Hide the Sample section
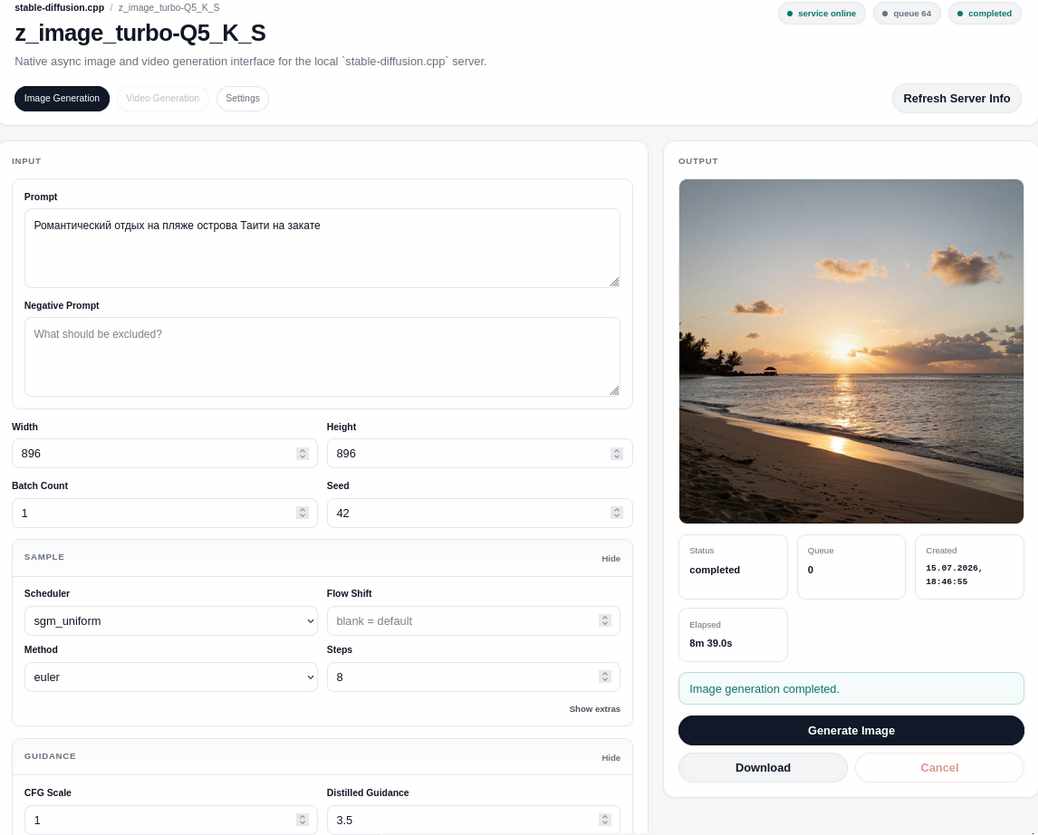1038x835 pixels. 610,559
